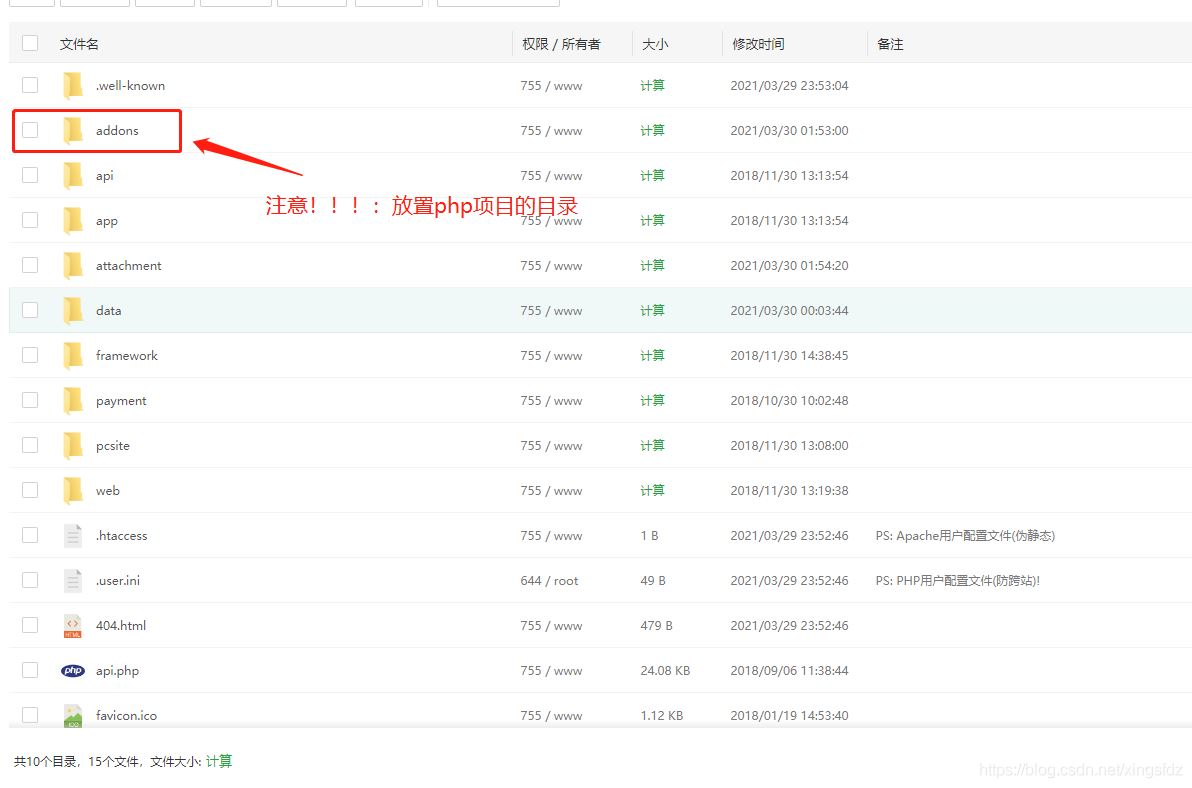Viewport: 1192px width, 788px height.
Task: Open the attachment folder by name
Action: [128, 266]
